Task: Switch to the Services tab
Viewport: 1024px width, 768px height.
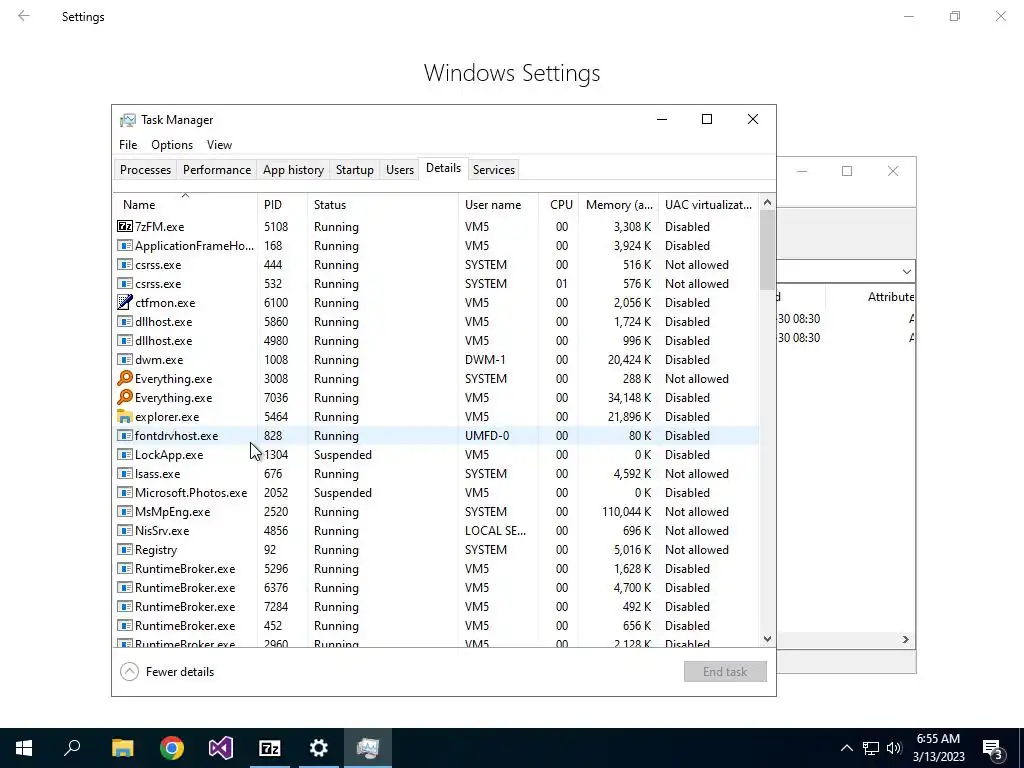Action: coord(494,170)
